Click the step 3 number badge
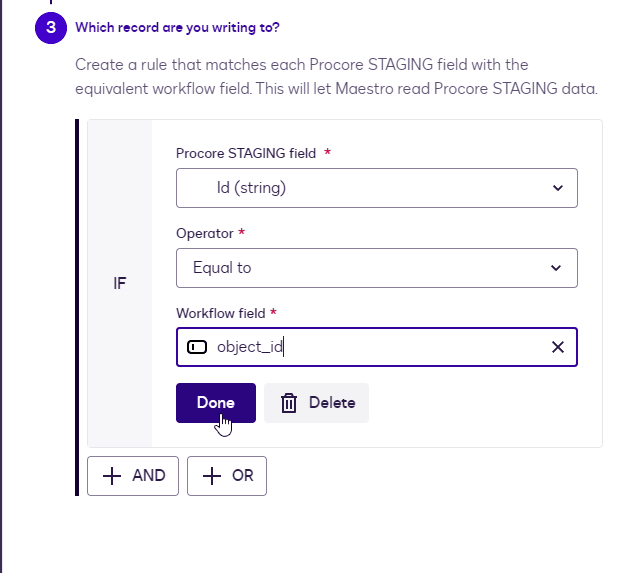Screen dimensions: 642x573 click(50, 27)
